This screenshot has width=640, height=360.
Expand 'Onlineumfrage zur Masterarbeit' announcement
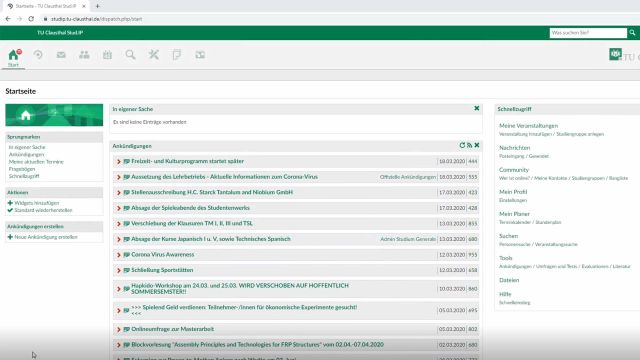119,329
